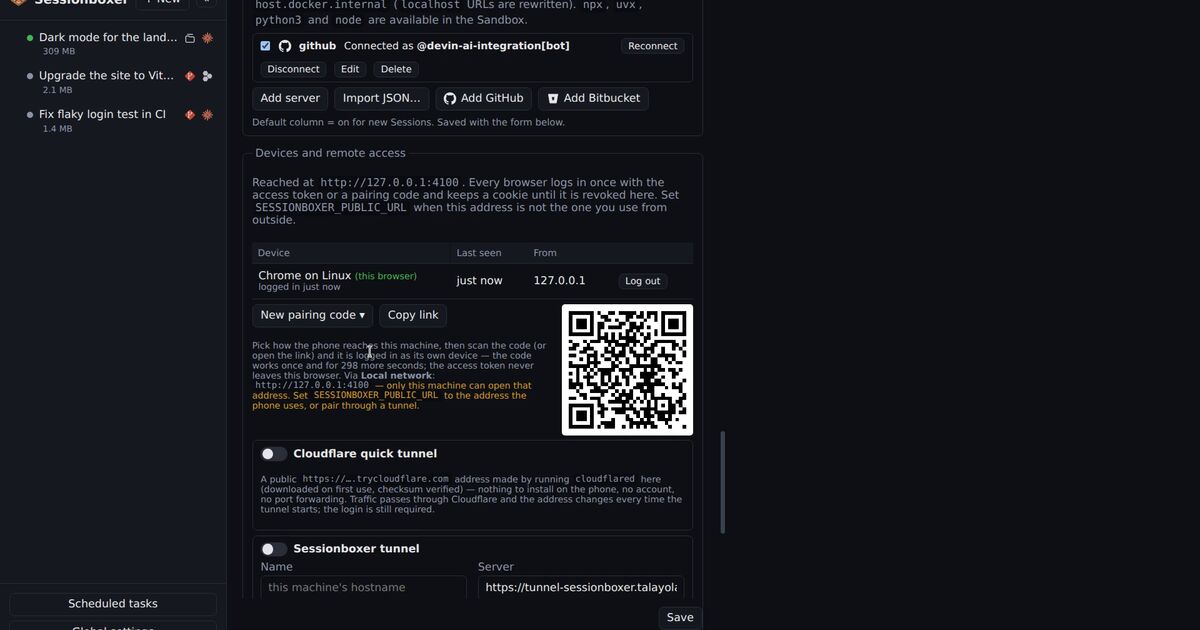
Task: Click the red git diamond icon on Fix flaky session
Action: 190,115
